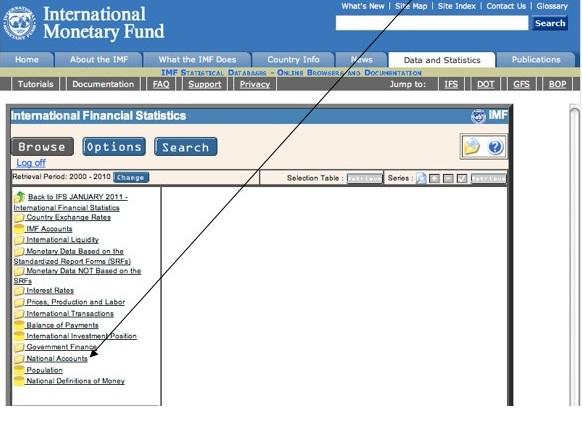Toggle the Series checkmark box
Screen dimensions: 583x442
point(462,178)
